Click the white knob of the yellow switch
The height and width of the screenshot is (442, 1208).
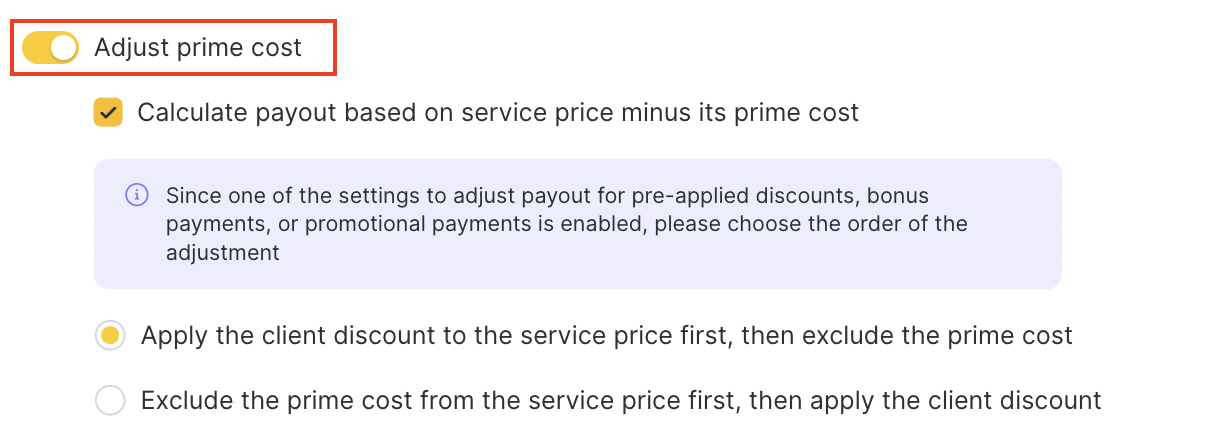pos(64,47)
